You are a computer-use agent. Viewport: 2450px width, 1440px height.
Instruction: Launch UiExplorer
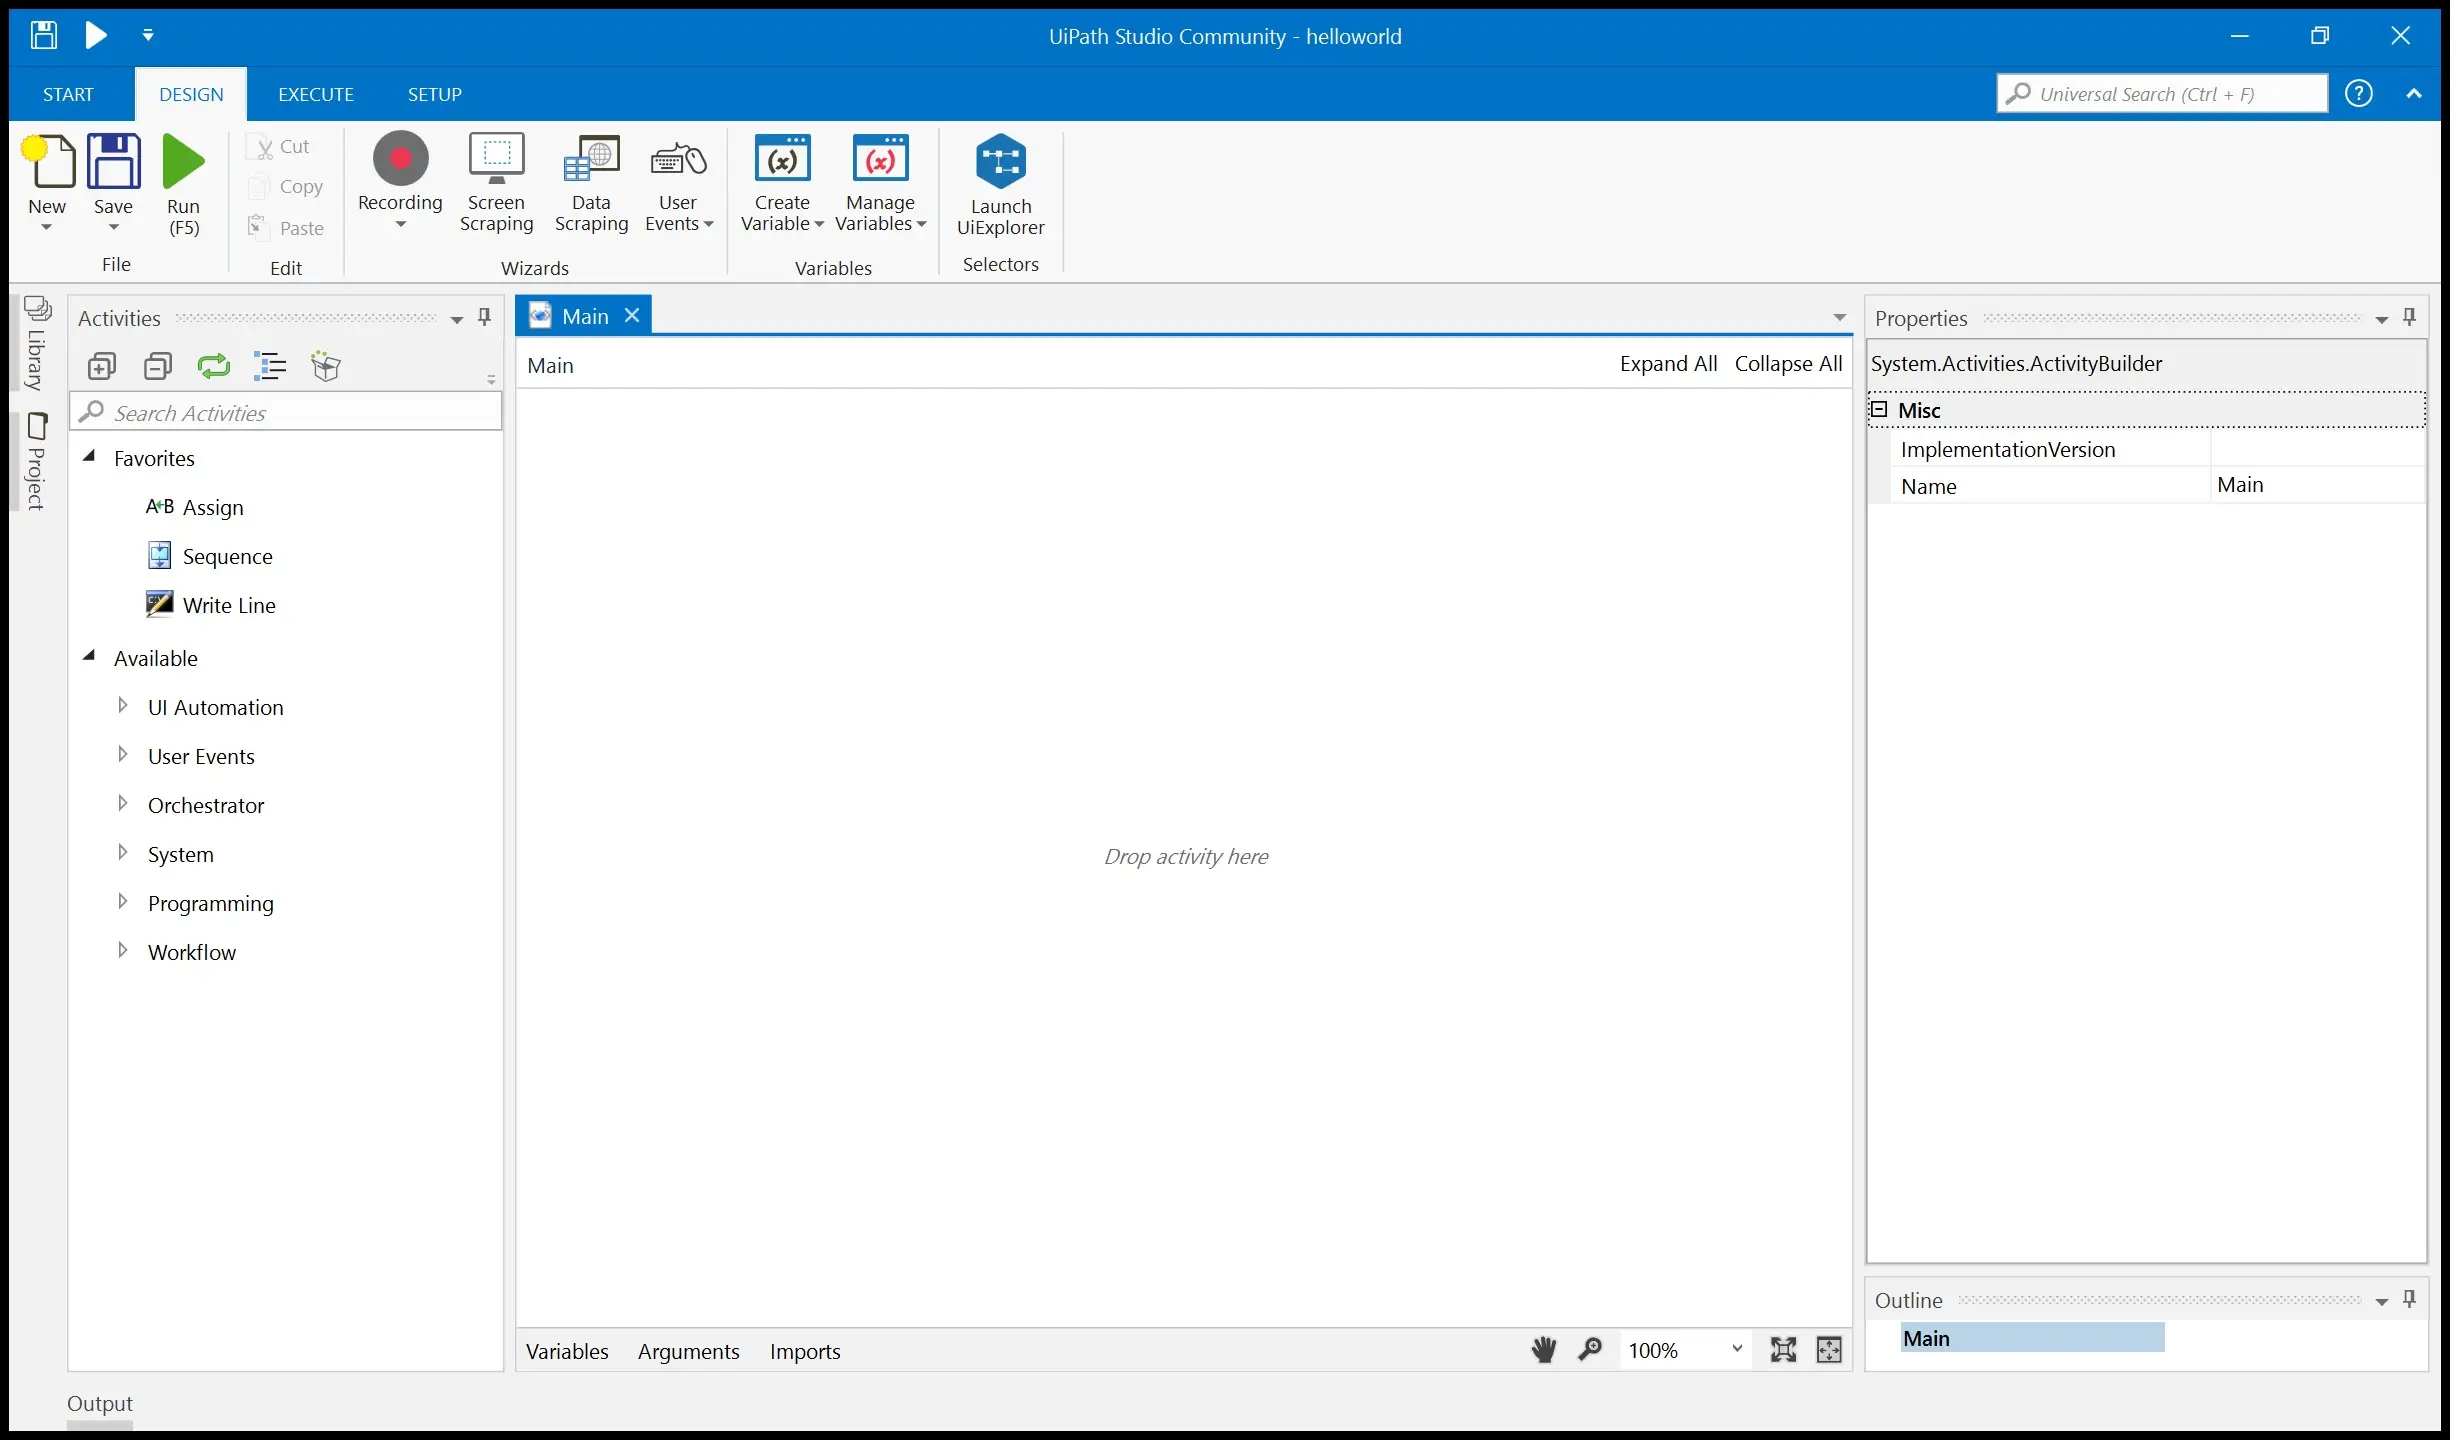pos(1000,186)
